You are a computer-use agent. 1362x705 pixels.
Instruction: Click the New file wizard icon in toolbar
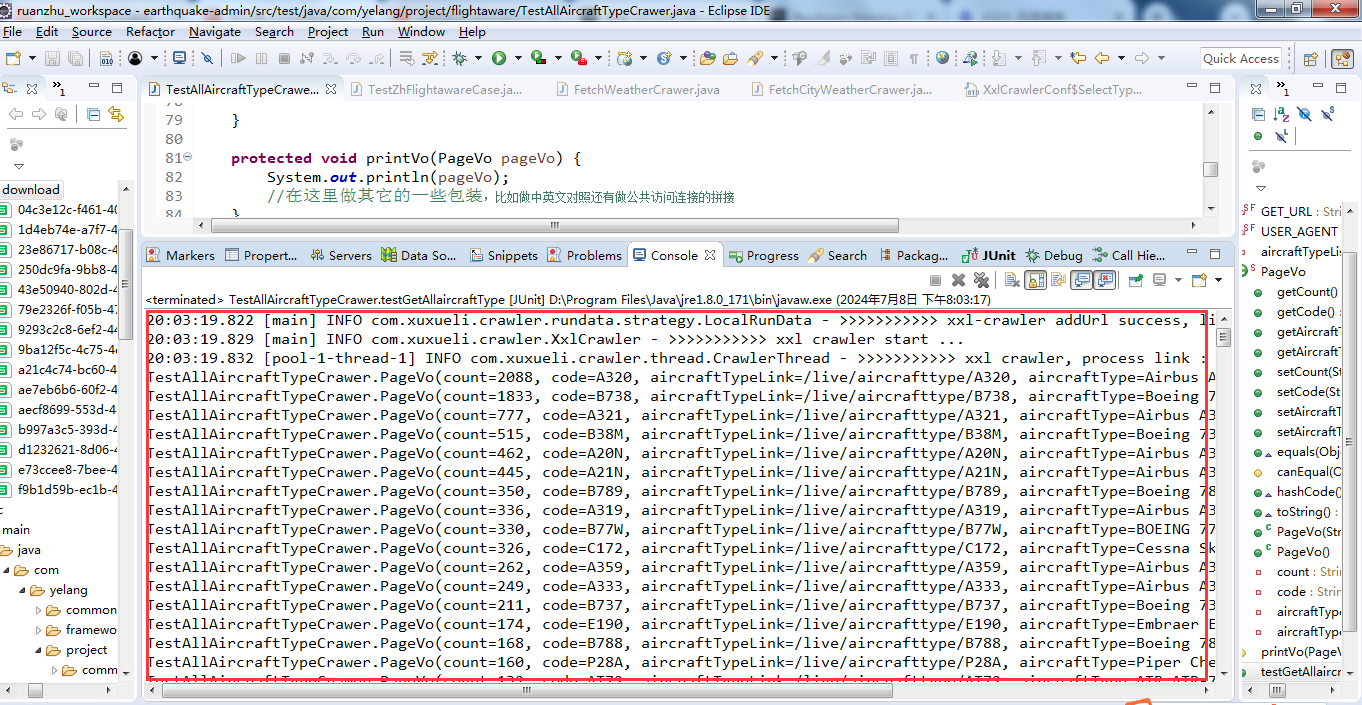13,58
